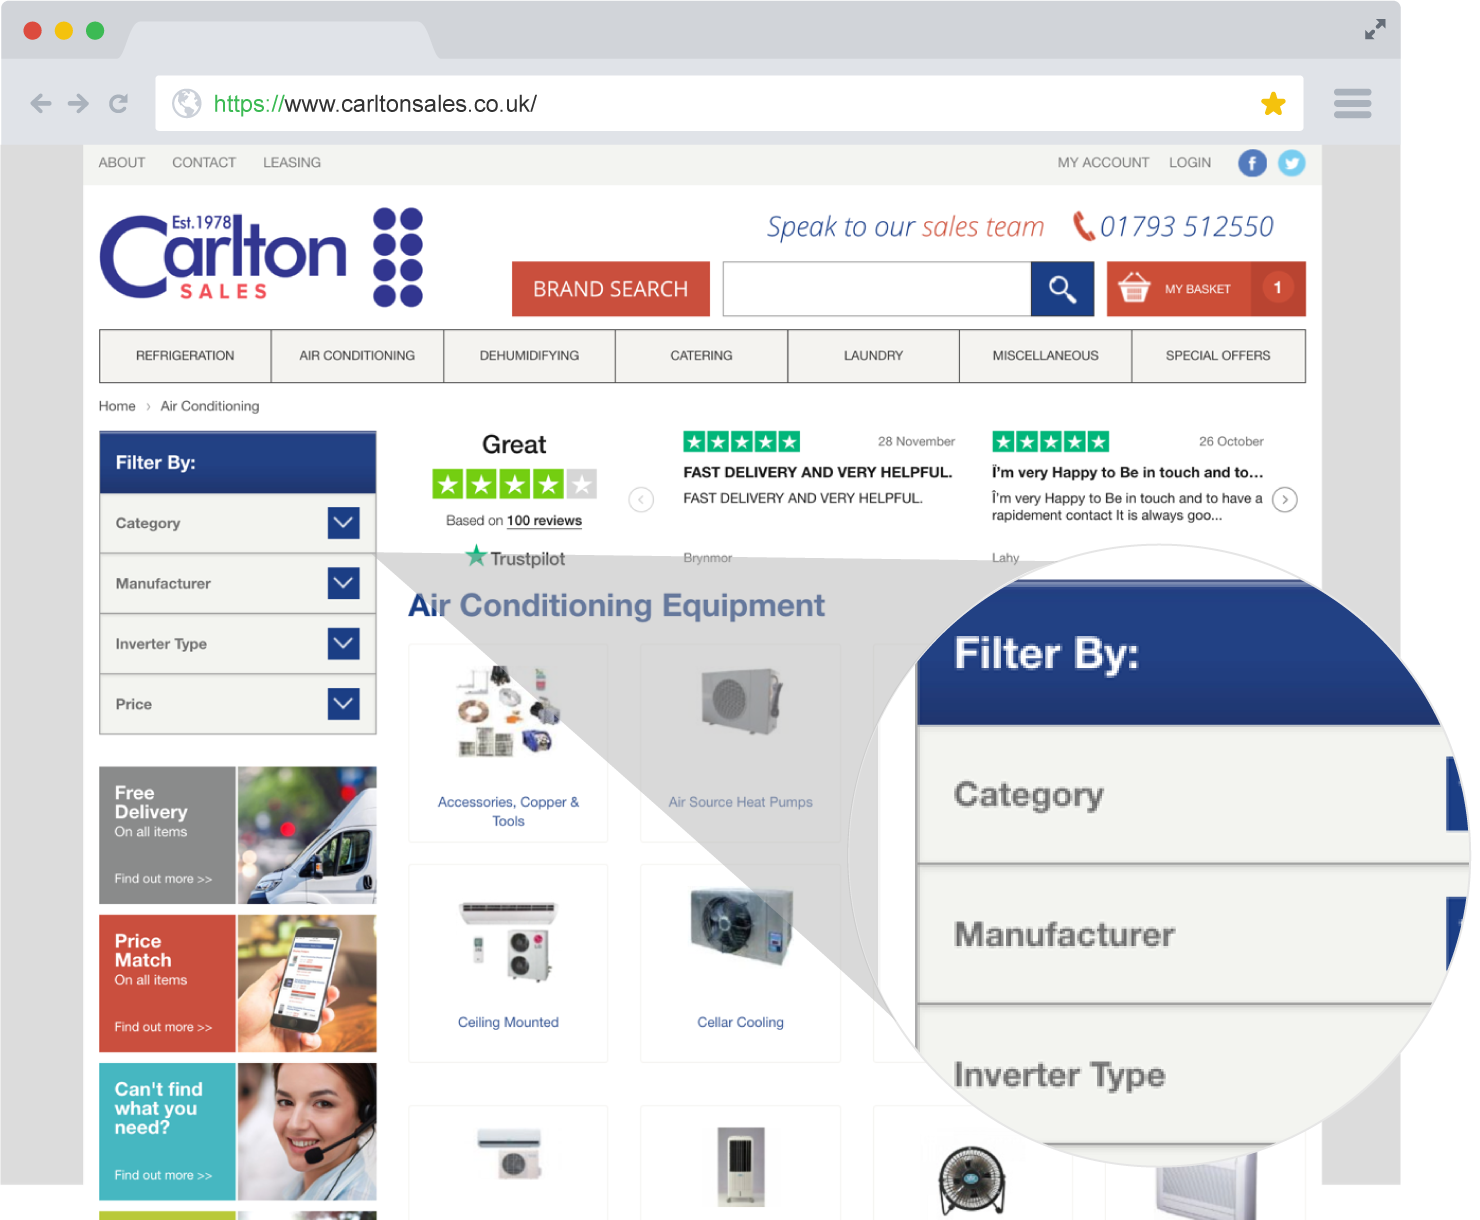Click the delivery van banner image
Image resolution: width=1480 pixels, height=1220 pixels.
[x=307, y=835]
